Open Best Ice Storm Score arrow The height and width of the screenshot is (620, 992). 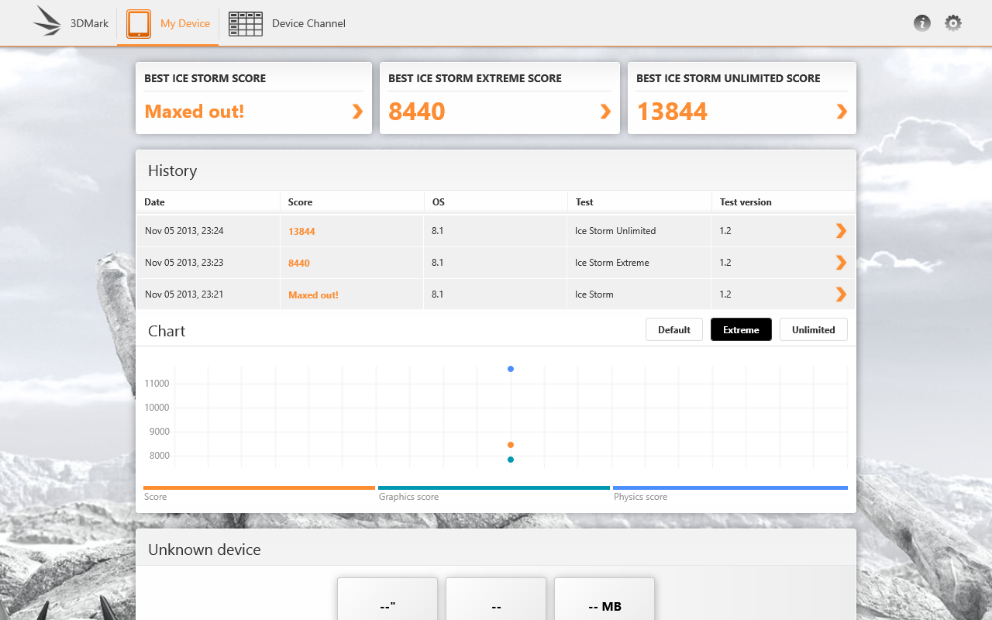click(x=357, y=111)
